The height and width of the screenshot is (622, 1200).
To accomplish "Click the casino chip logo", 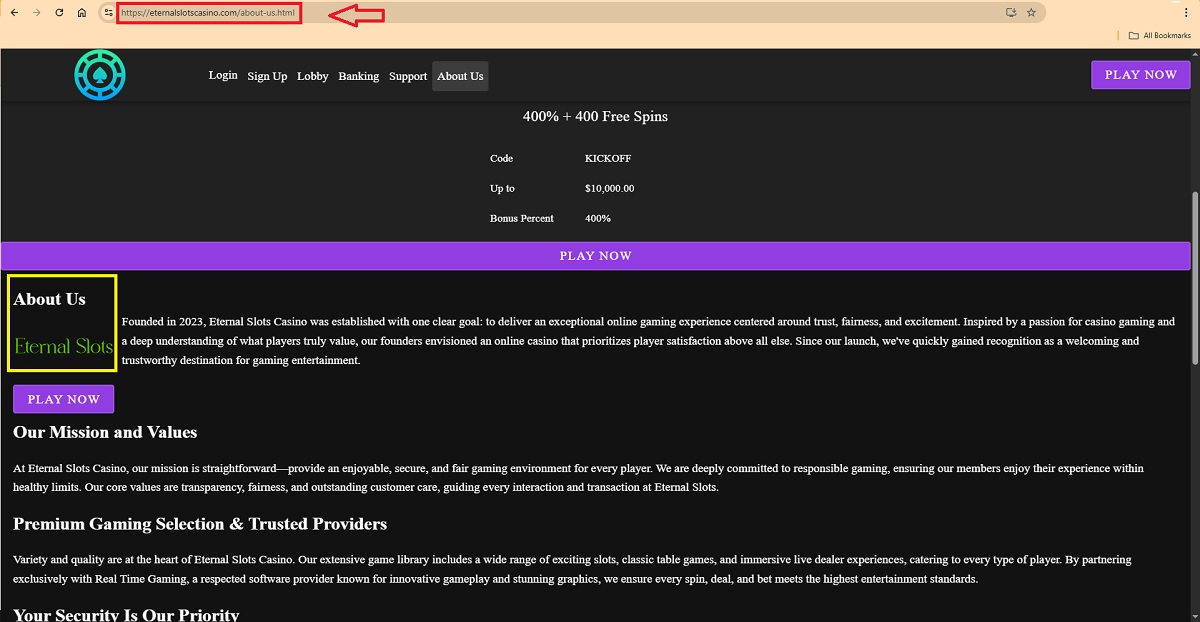I will (100, 75).
